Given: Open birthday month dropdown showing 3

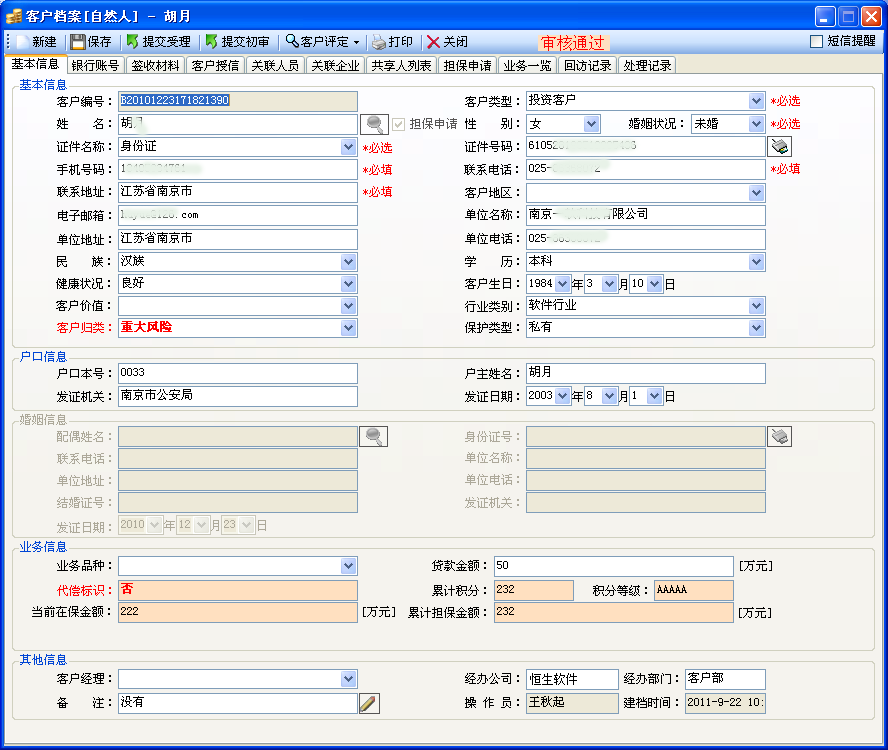Looking at the screenshot, I should pos(609,284).
